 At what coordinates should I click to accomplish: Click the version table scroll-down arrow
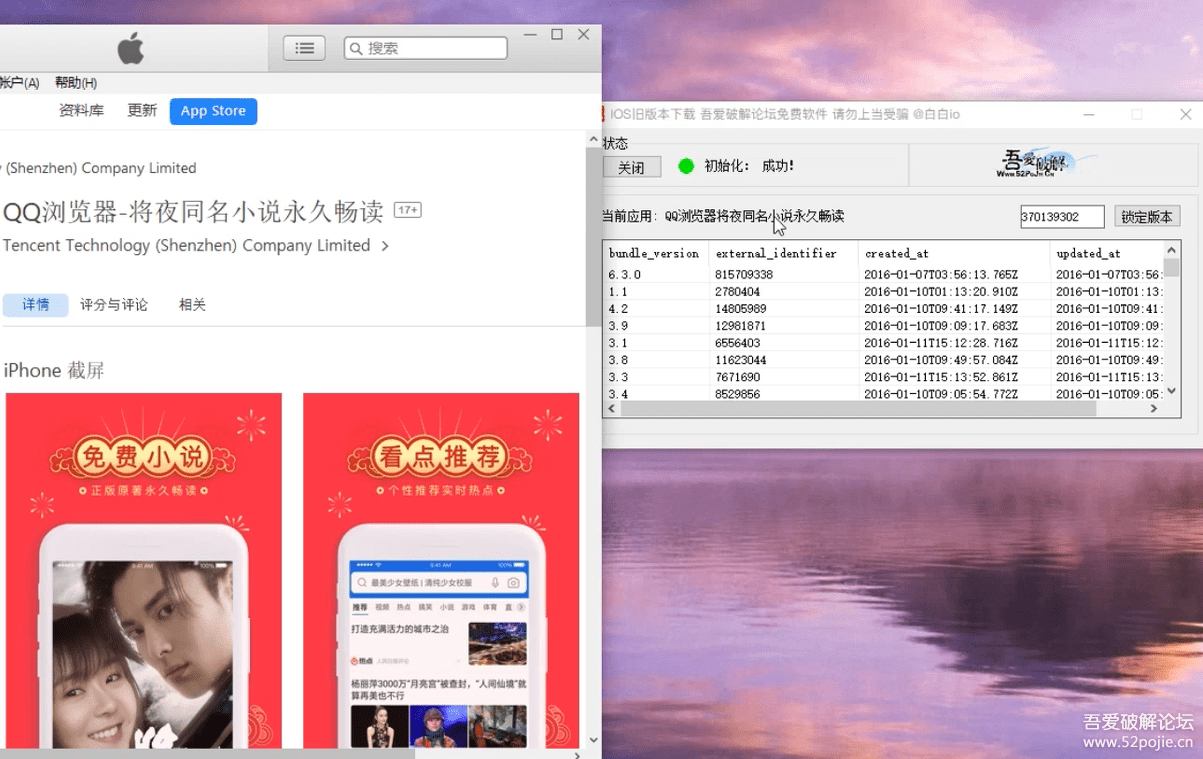point(1172,392)
